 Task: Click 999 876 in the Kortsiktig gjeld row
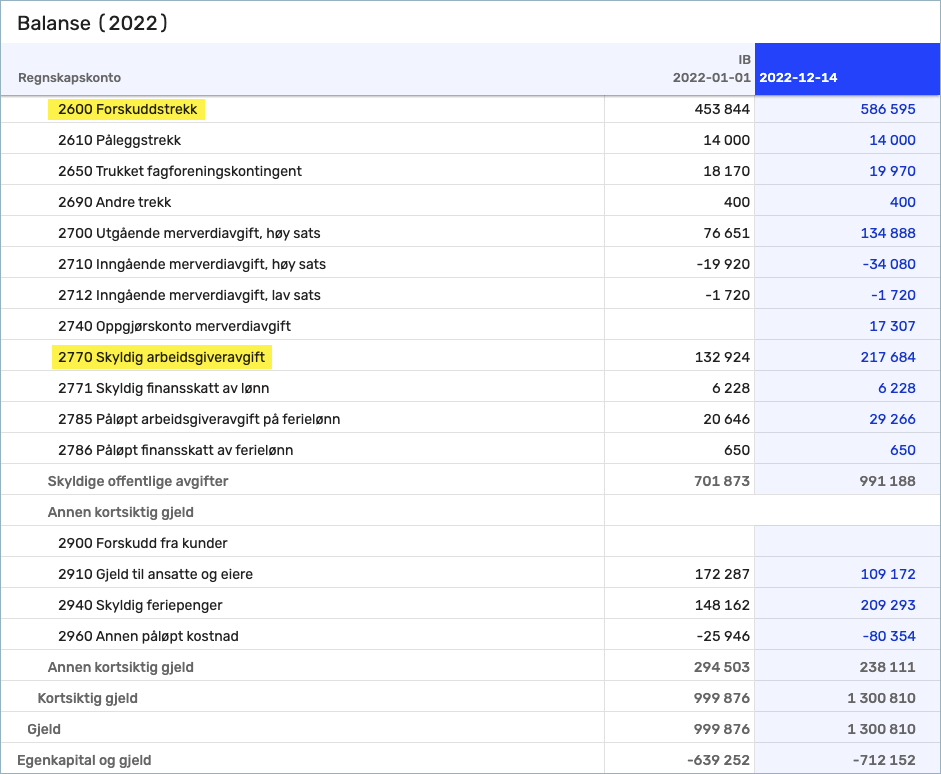722,698
